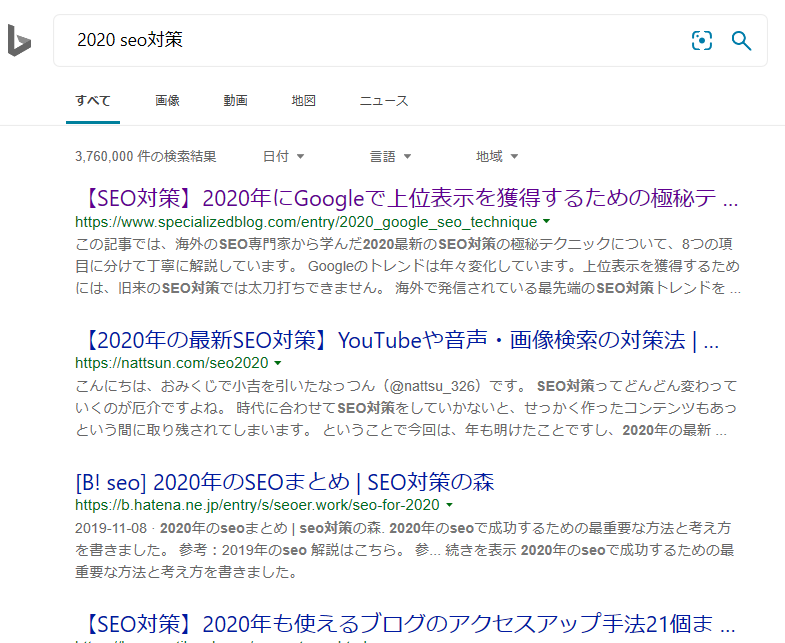This screenshot has height=643, width=785.
Task: Open result '[B! seo] 2020年のSEOまとめ'
Action: pyautogui.click(x=285, y=482)
